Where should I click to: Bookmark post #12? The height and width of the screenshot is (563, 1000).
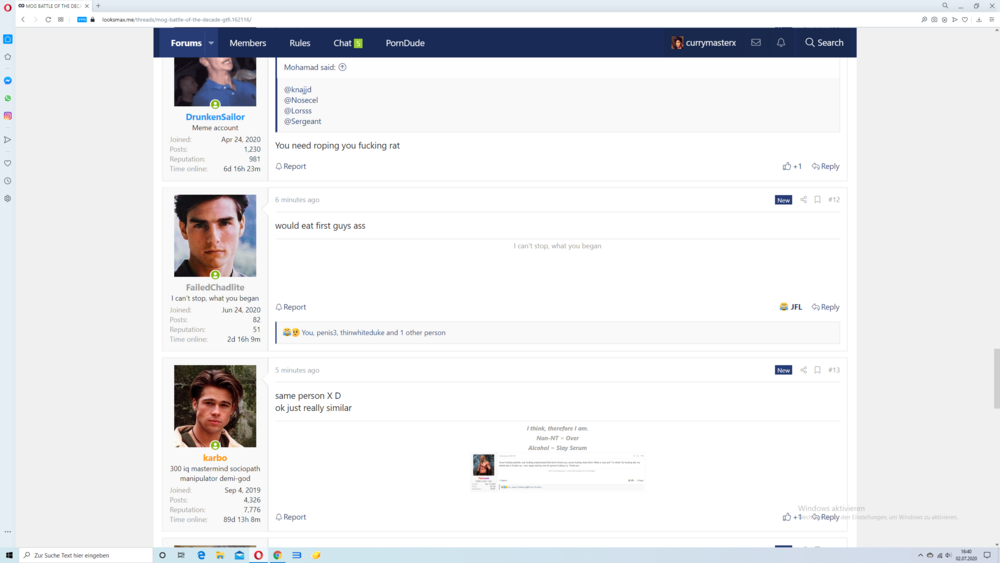point(817,200)
